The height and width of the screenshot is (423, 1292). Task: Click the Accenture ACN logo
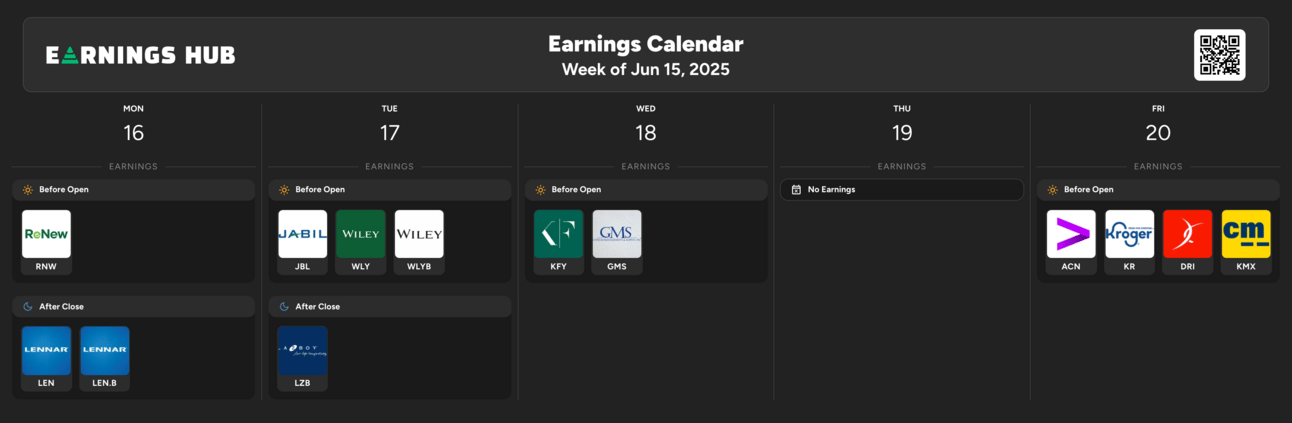coord(1071,234)
